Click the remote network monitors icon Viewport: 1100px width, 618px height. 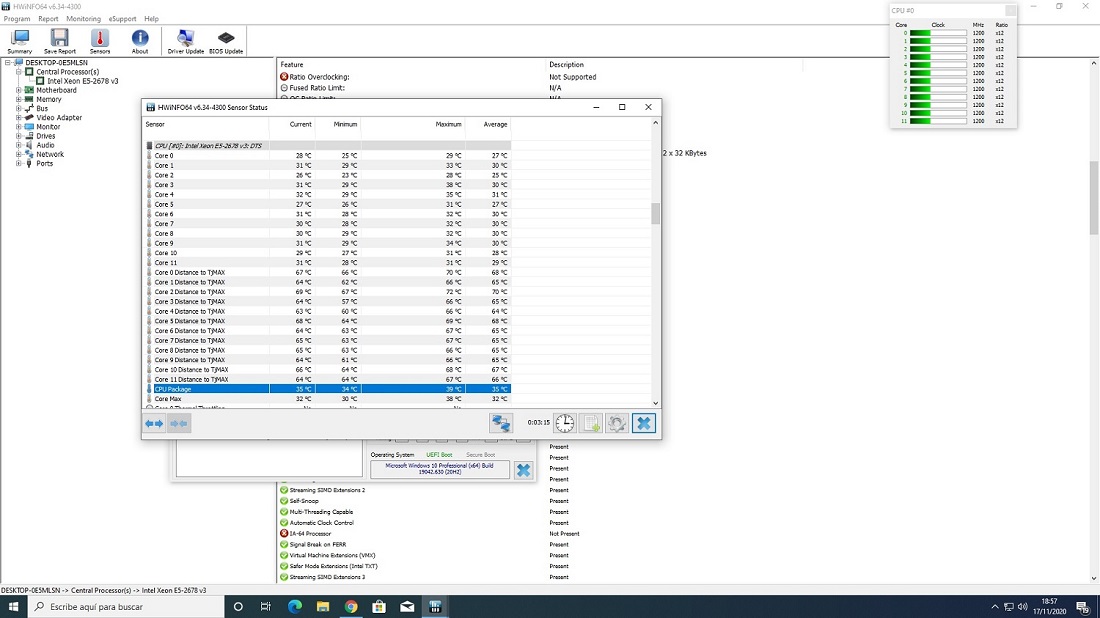pos(501,423)
